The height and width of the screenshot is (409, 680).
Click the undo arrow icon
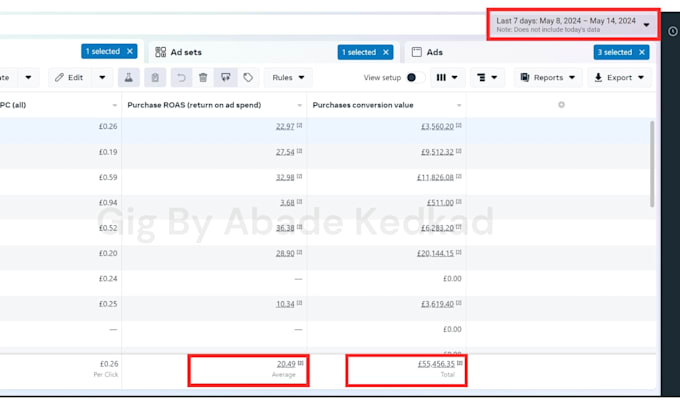[x=181, y=78]
